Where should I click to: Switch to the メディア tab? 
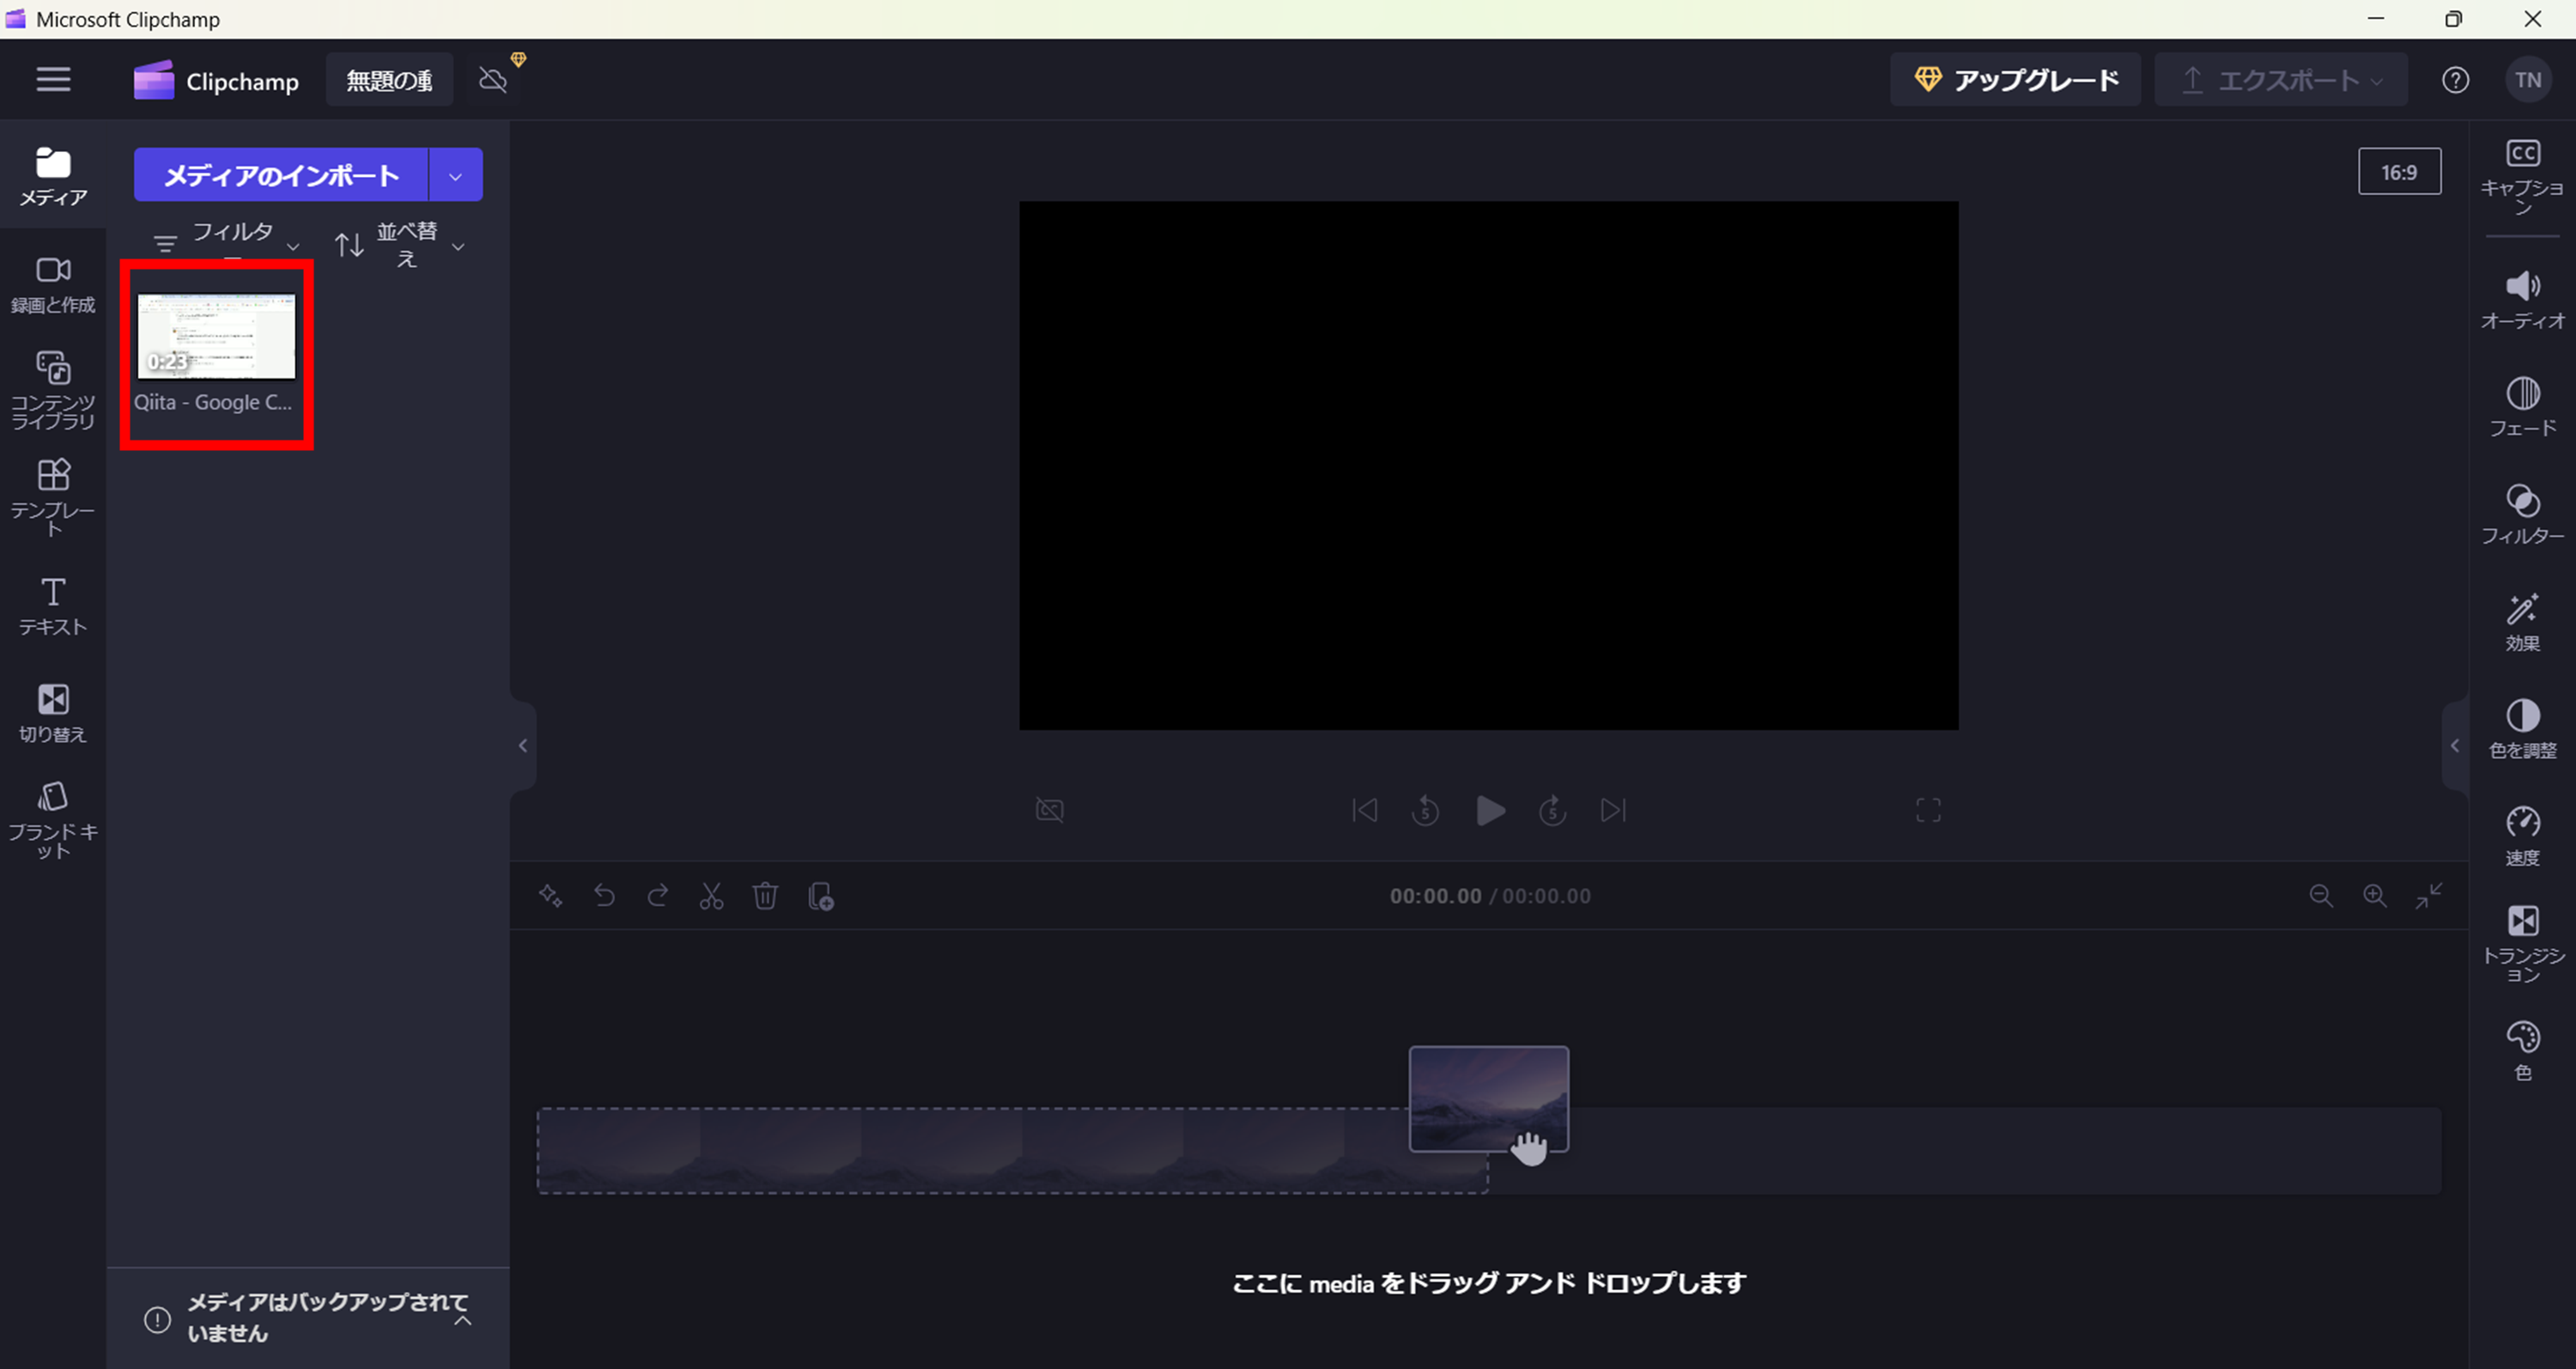coord(53,176)
